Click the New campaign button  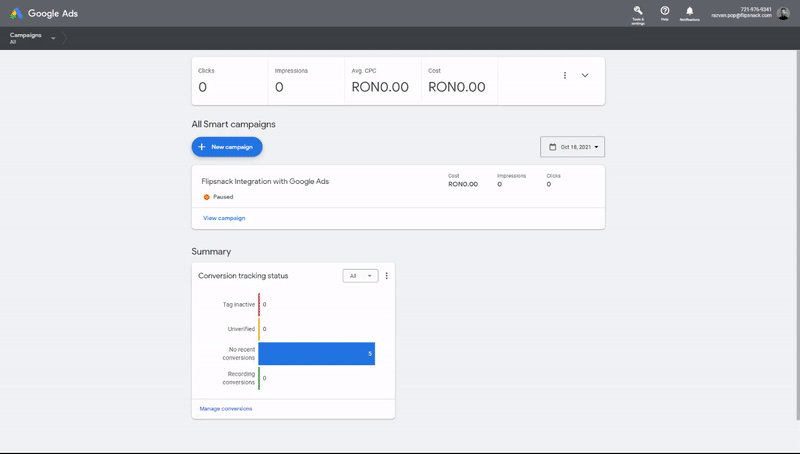coord(227,147)
